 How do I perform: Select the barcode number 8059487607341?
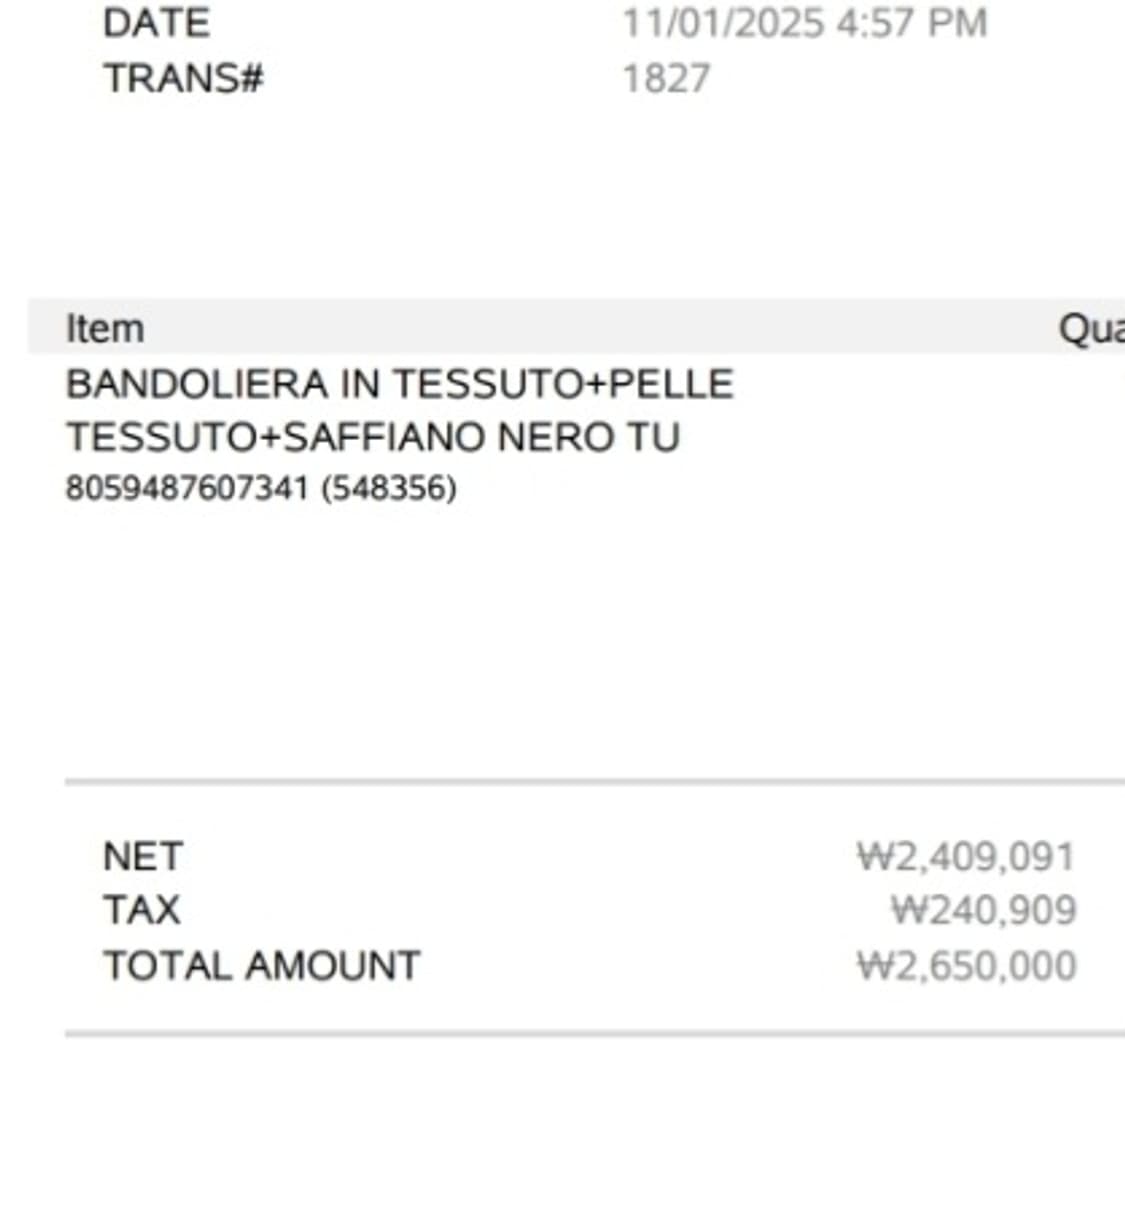[x=187, y=488]
